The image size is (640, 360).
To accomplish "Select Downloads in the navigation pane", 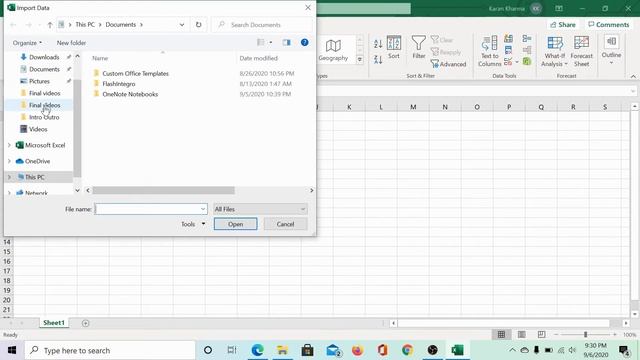I will click(x=44, y=57).
